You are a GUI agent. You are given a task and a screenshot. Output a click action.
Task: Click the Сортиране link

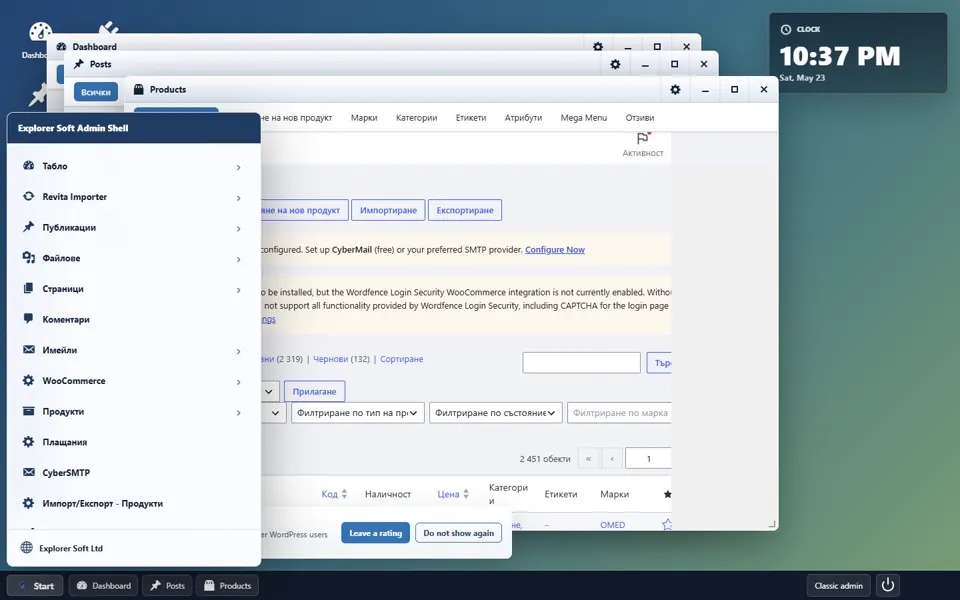tap(402, 359)
